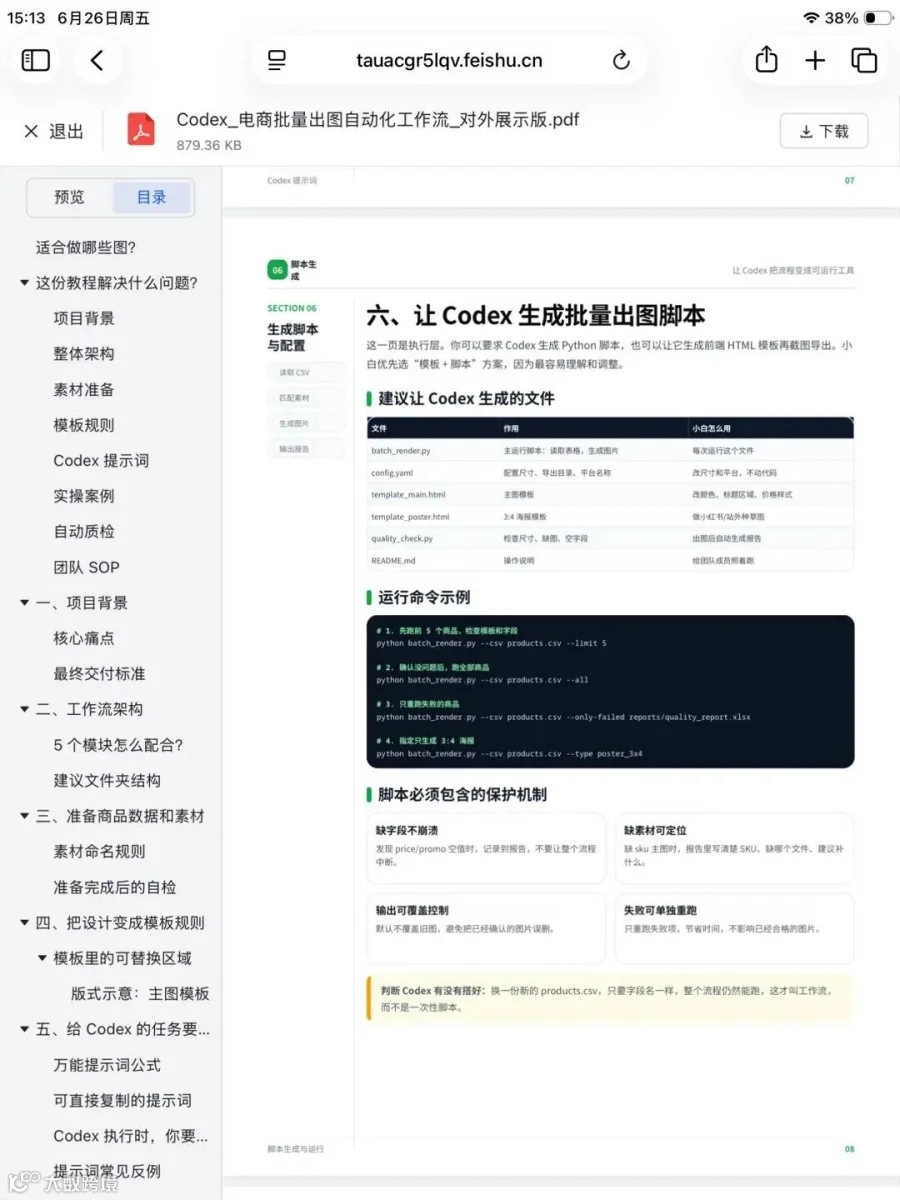Jump to Codex 提示词 in the outline
This screenshot has width=900, height=1200.
tap(101, 460)
